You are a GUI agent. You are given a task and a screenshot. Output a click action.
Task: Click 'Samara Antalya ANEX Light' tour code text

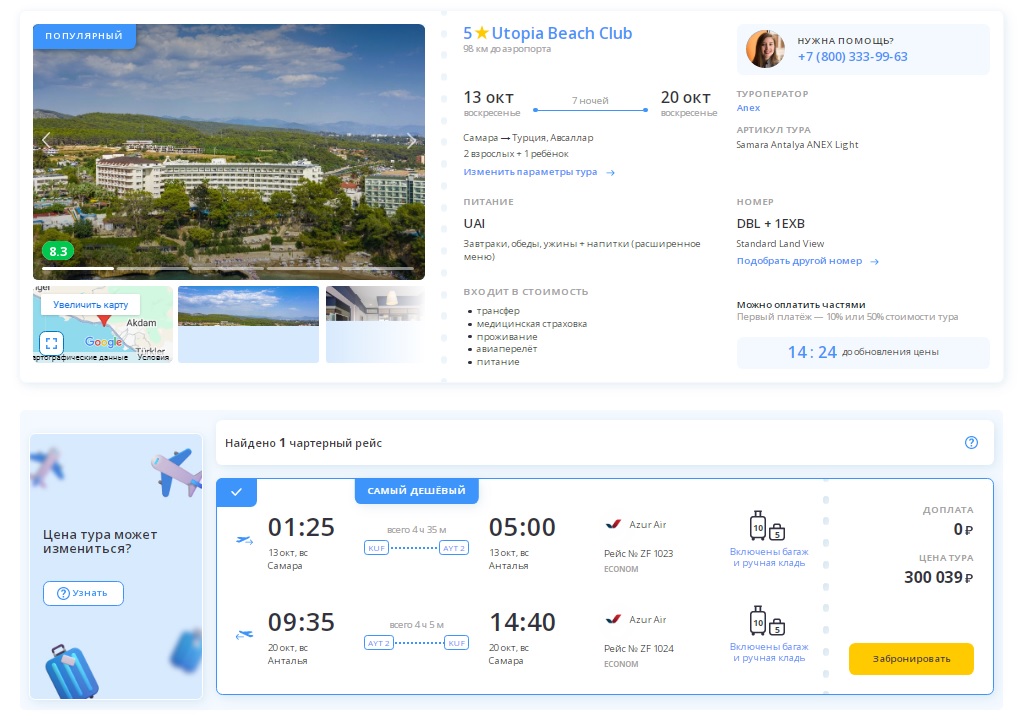pyautogui.click(x=797, y=145)
